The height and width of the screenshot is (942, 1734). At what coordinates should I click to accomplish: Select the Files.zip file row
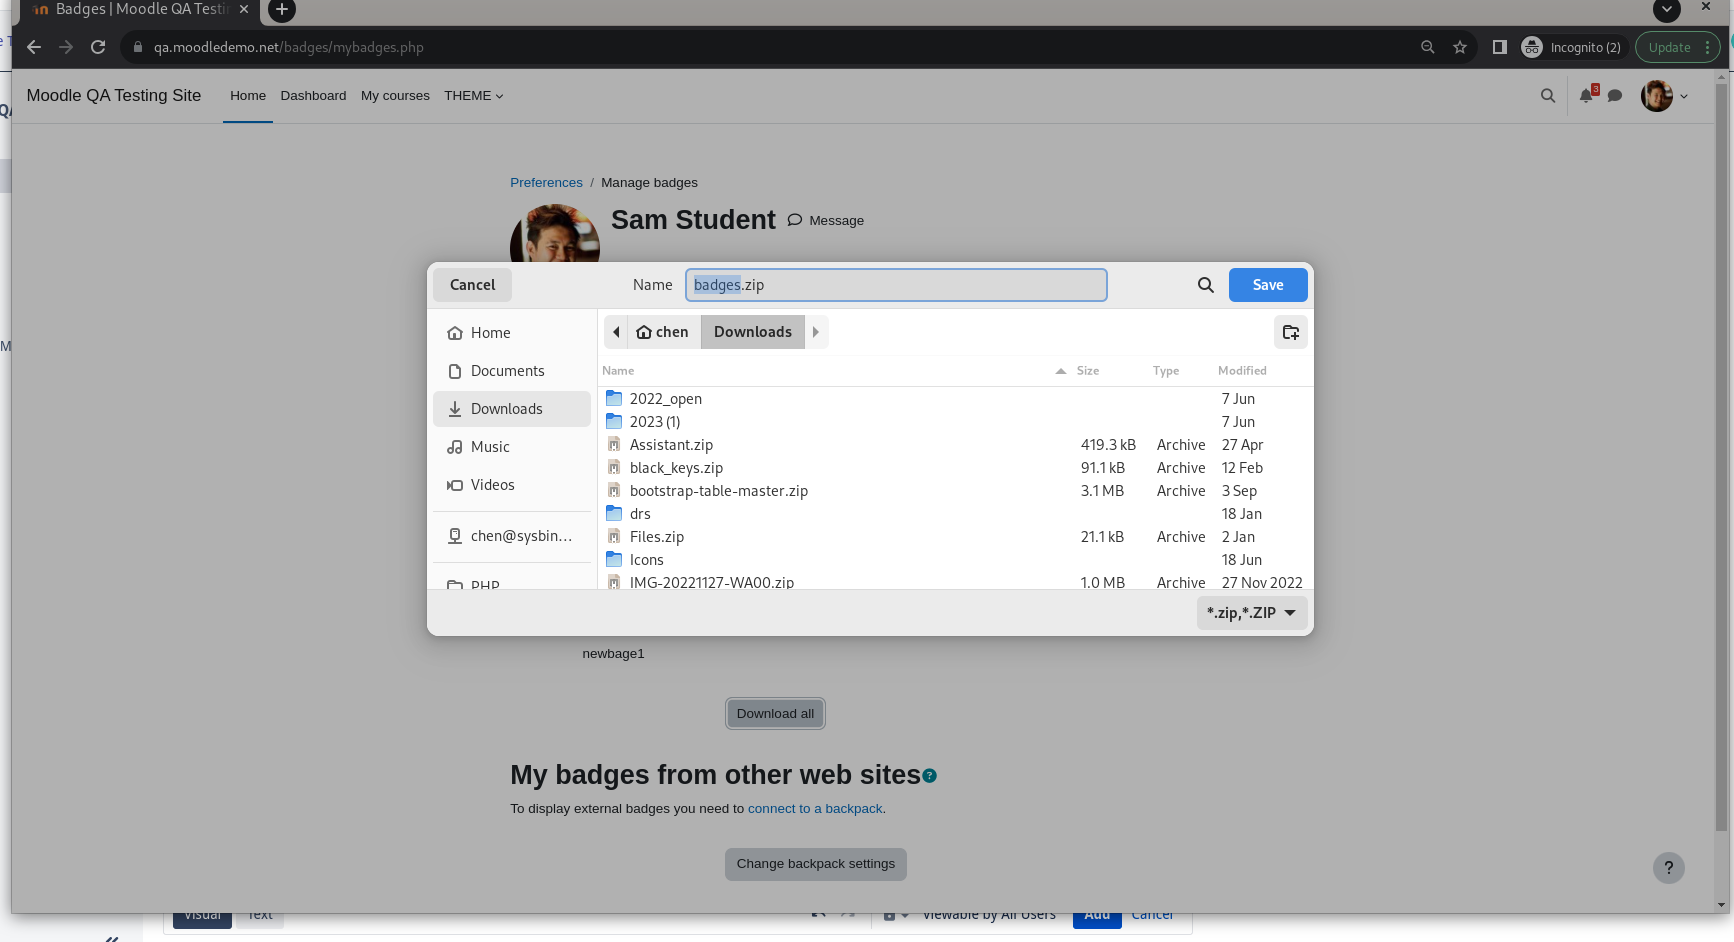coord(955,537)
